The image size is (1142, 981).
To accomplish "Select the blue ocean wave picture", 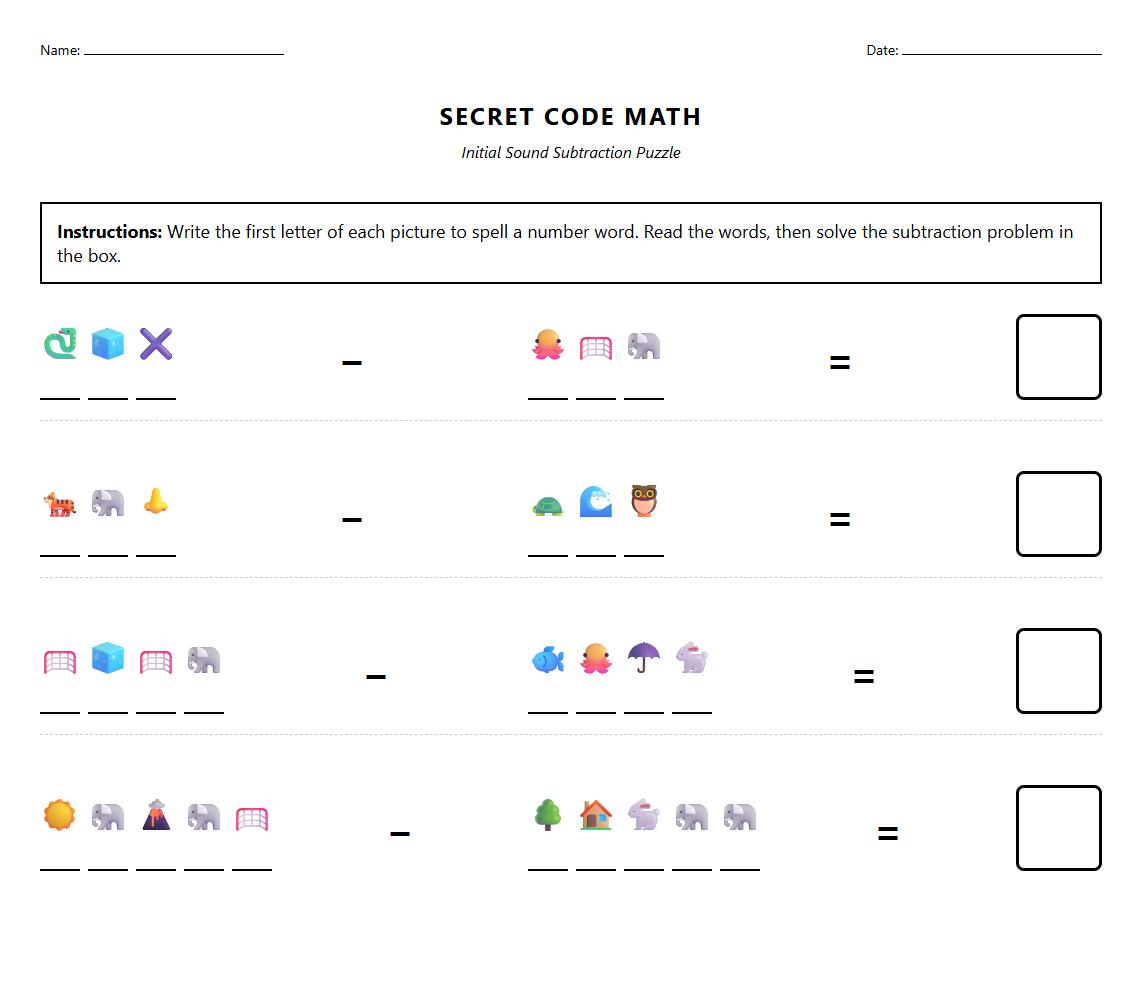I will coord(596,501).
